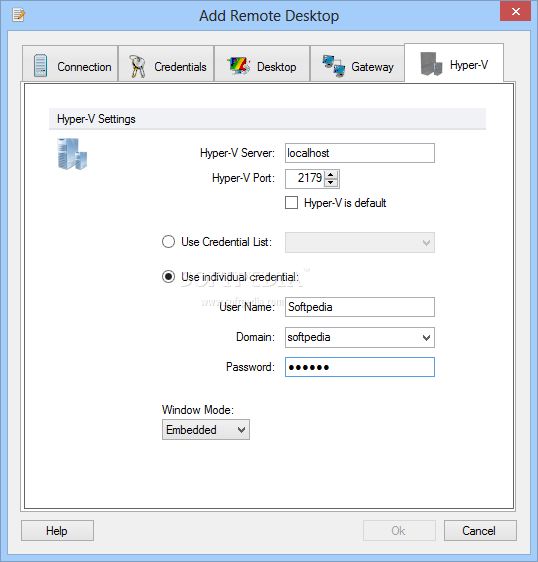Increase the Hyper-V Port value

331,175
